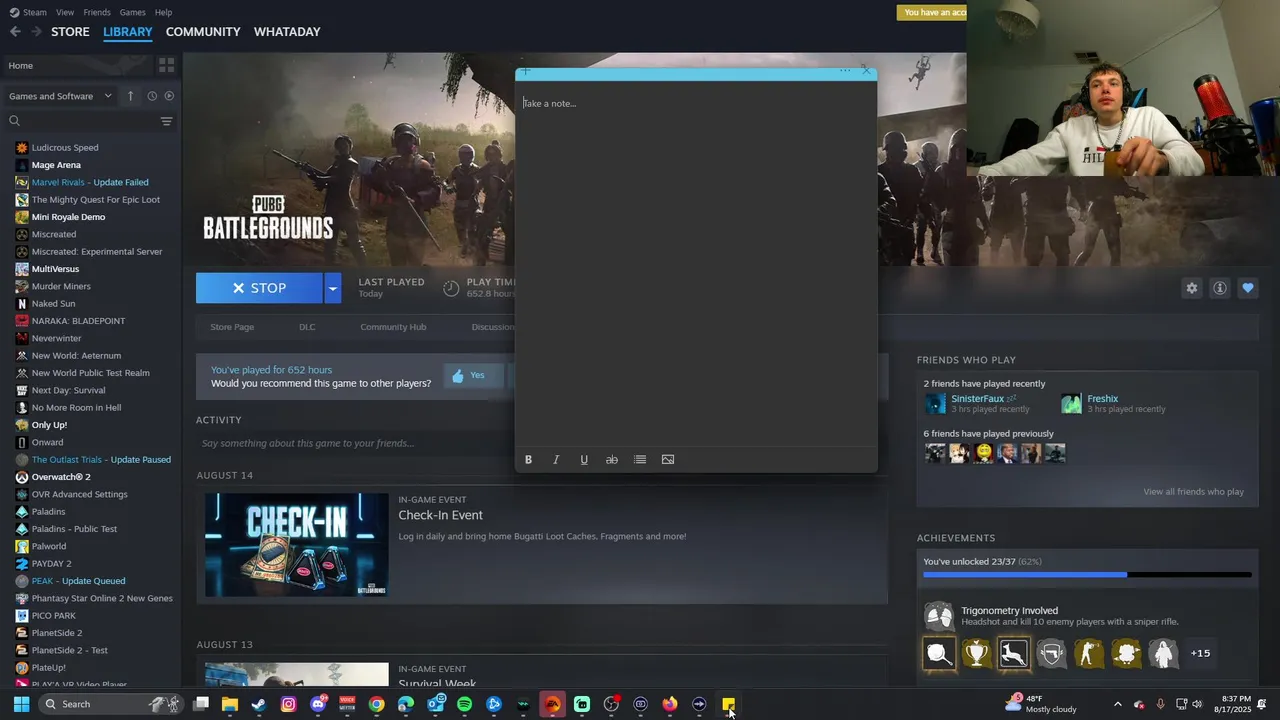View all friends who play
Screen dimensions: 1280x720
[x=1193, y=492]
